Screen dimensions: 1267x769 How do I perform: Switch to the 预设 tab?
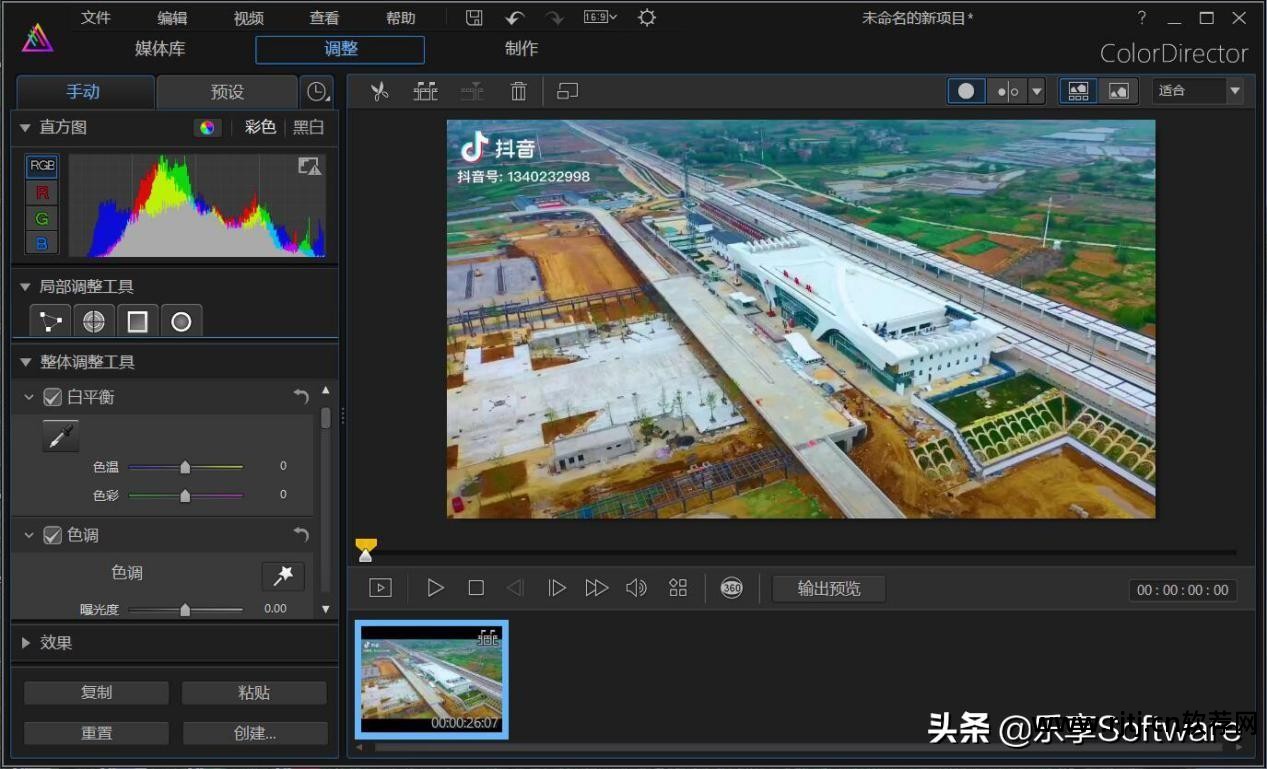coord(227,92)
